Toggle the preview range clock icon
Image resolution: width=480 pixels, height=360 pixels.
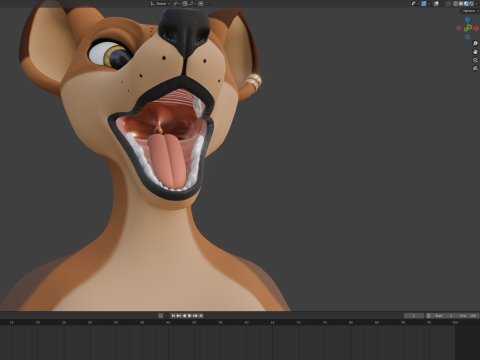click(429, 316)
